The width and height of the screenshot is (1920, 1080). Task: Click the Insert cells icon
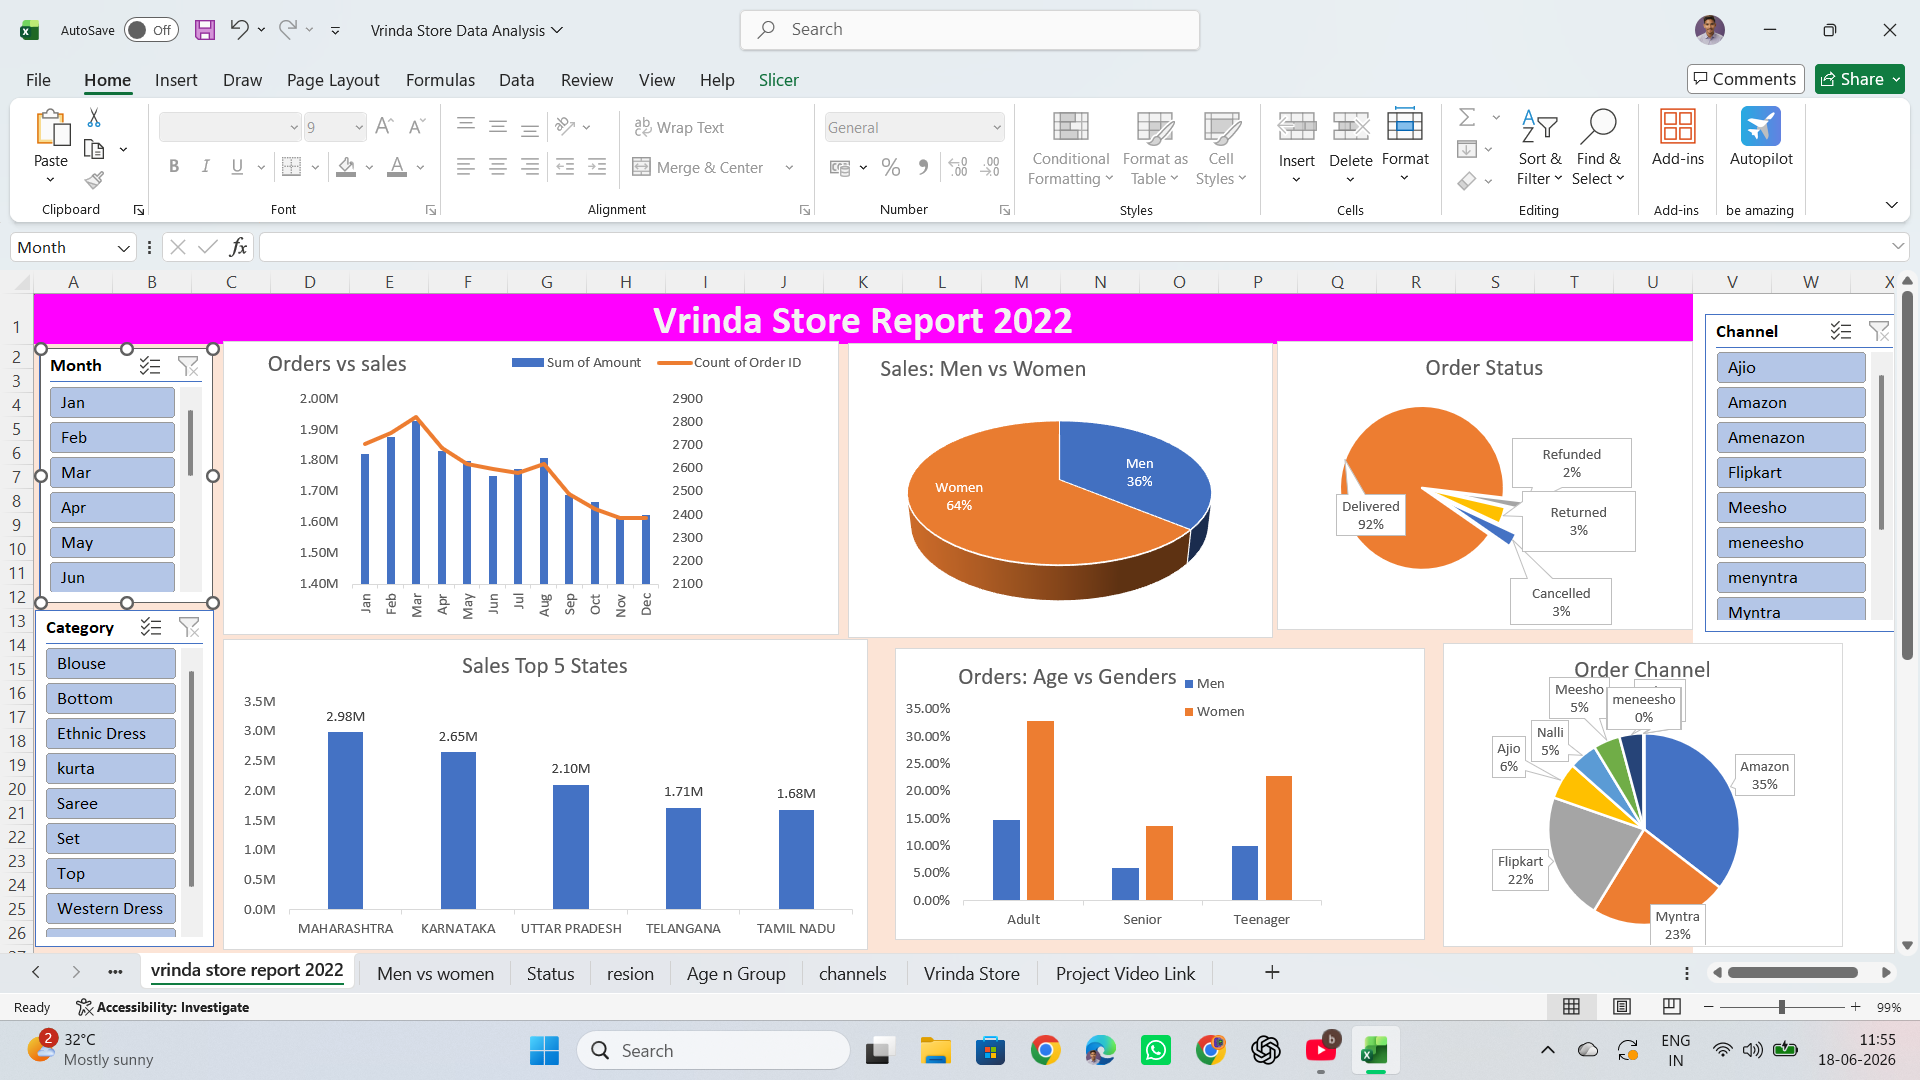click(x=1297, y=127)
